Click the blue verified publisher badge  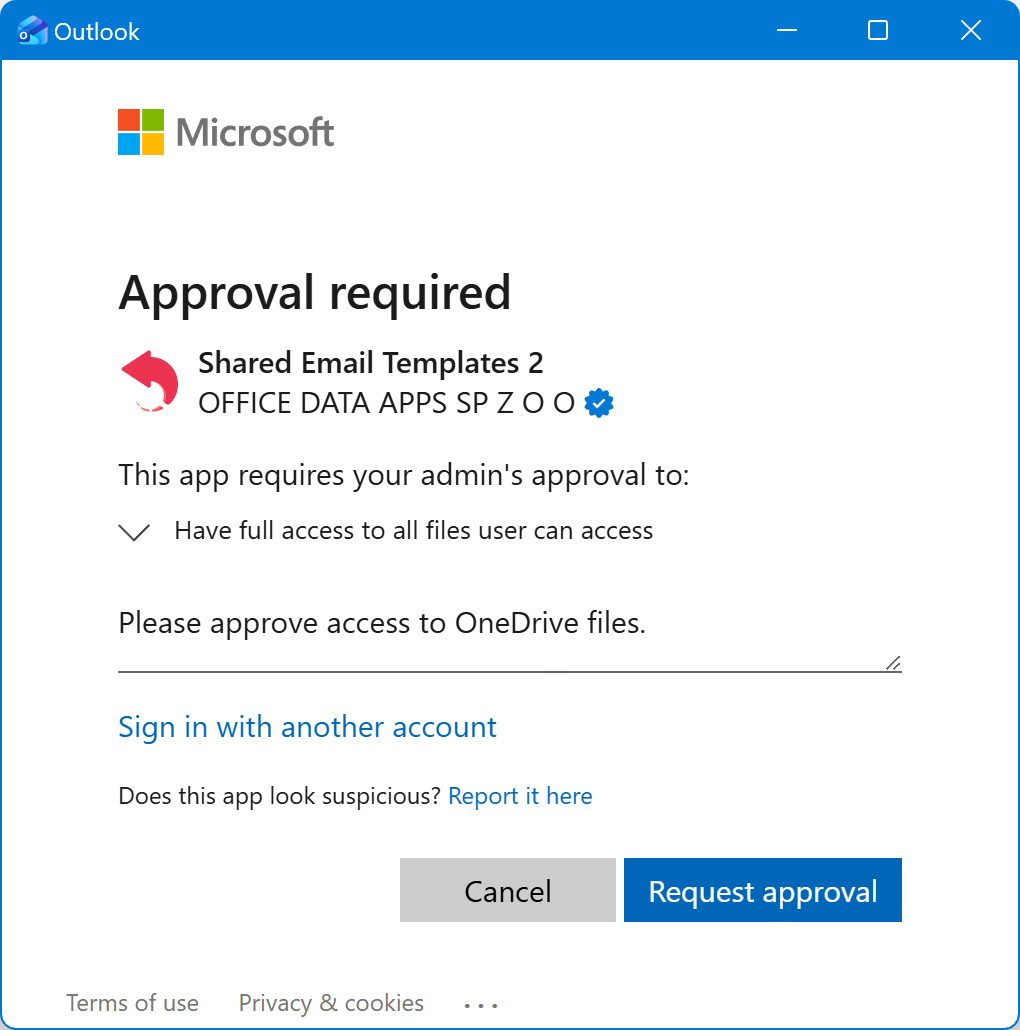pyautogui.click(x=598, y=402)
